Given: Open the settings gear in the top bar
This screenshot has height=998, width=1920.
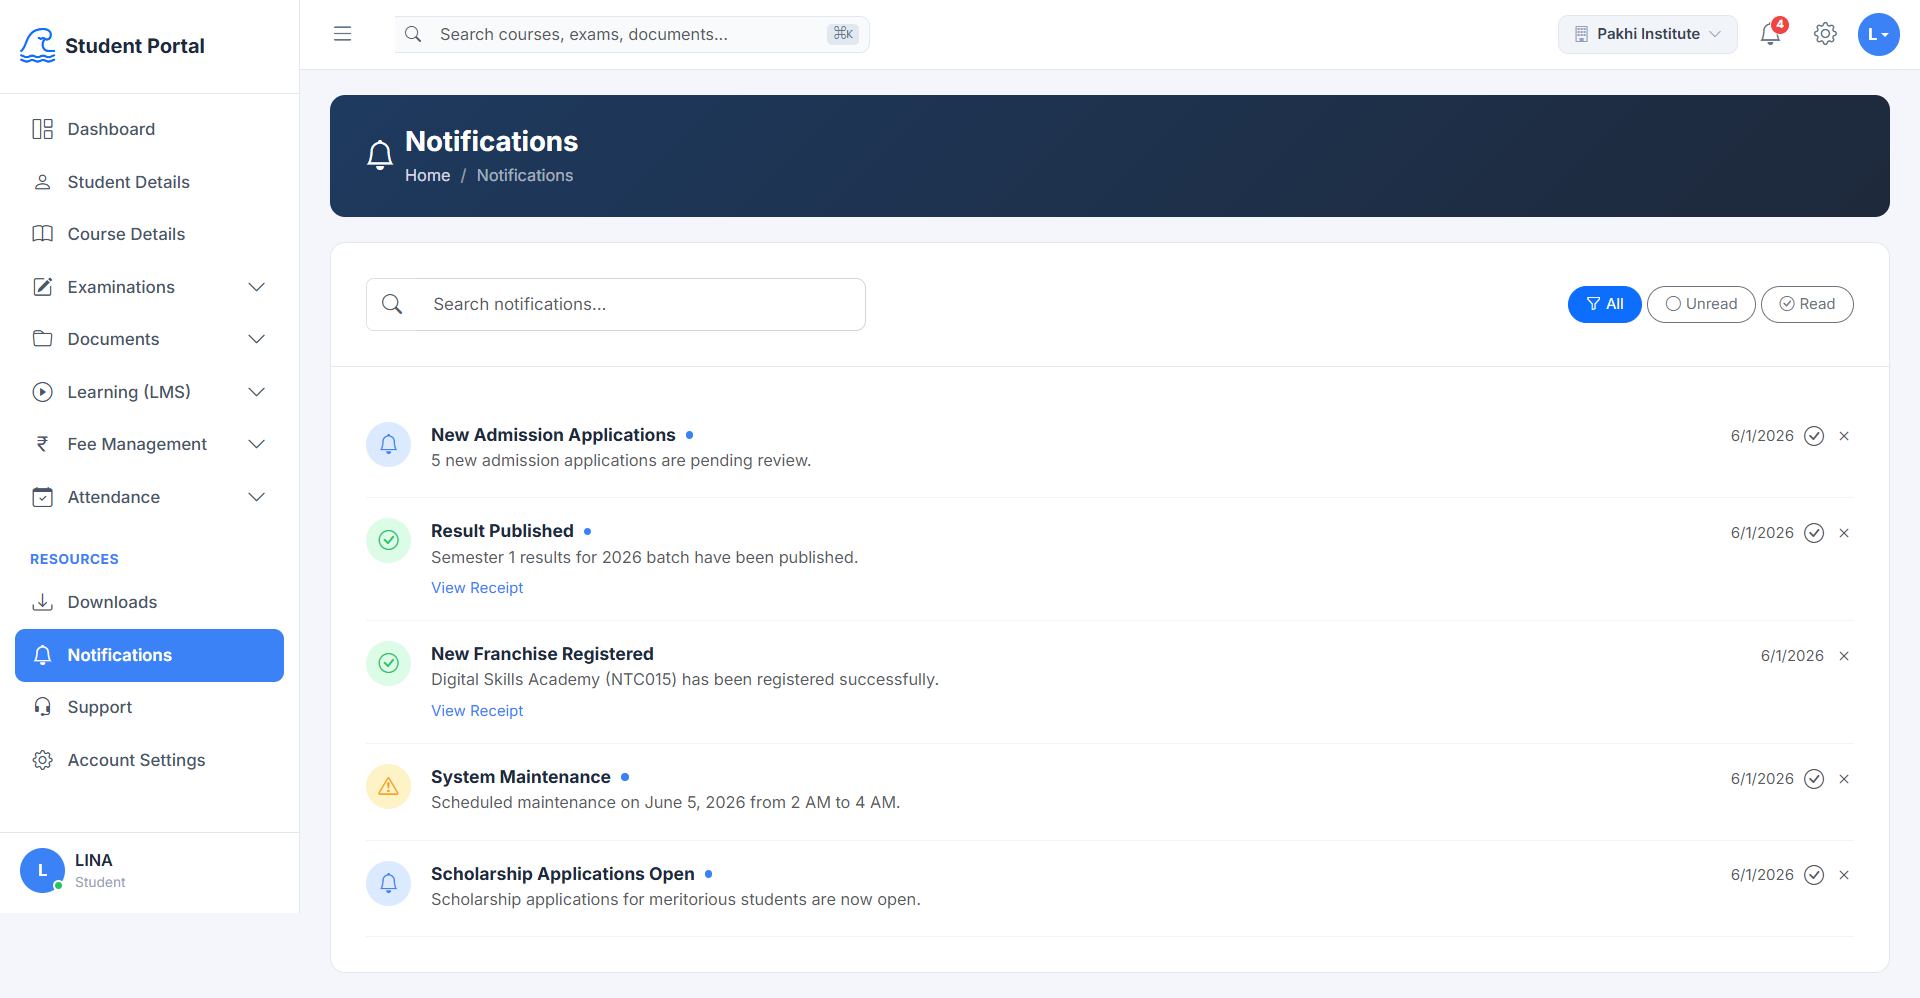Looking at the screenshot, I should [1825, 34].
